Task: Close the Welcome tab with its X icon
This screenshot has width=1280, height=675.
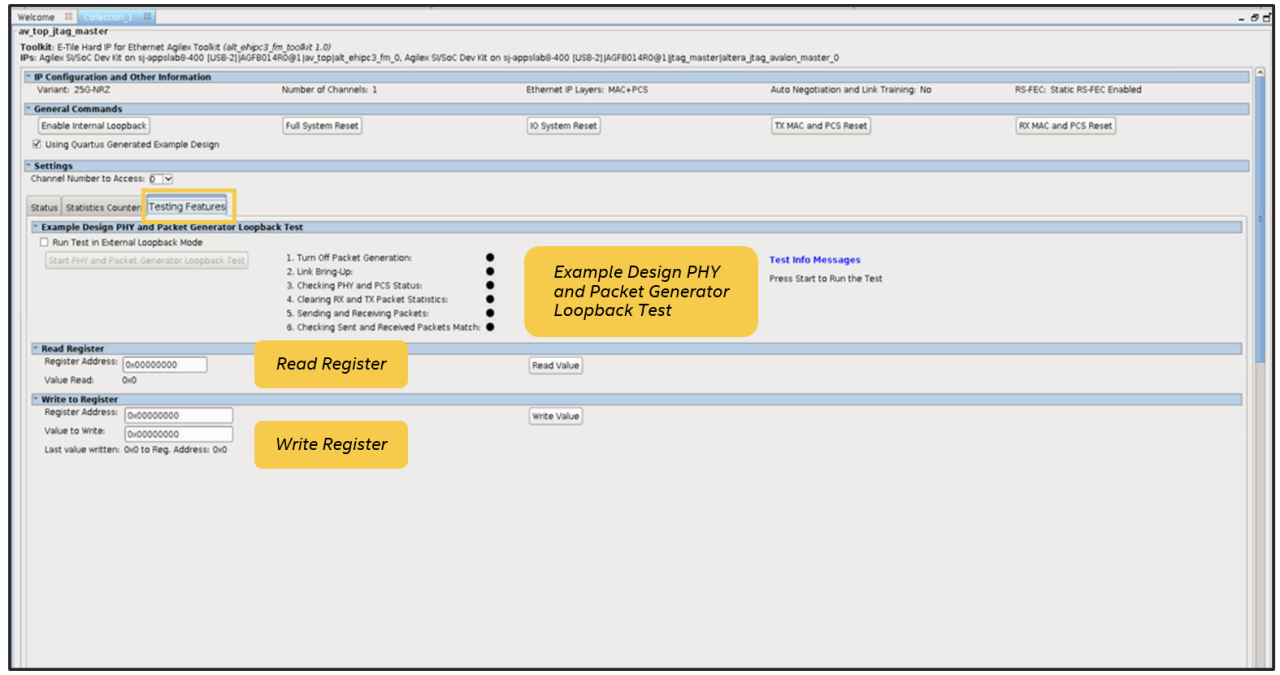Action: click(x=68, y=17)
